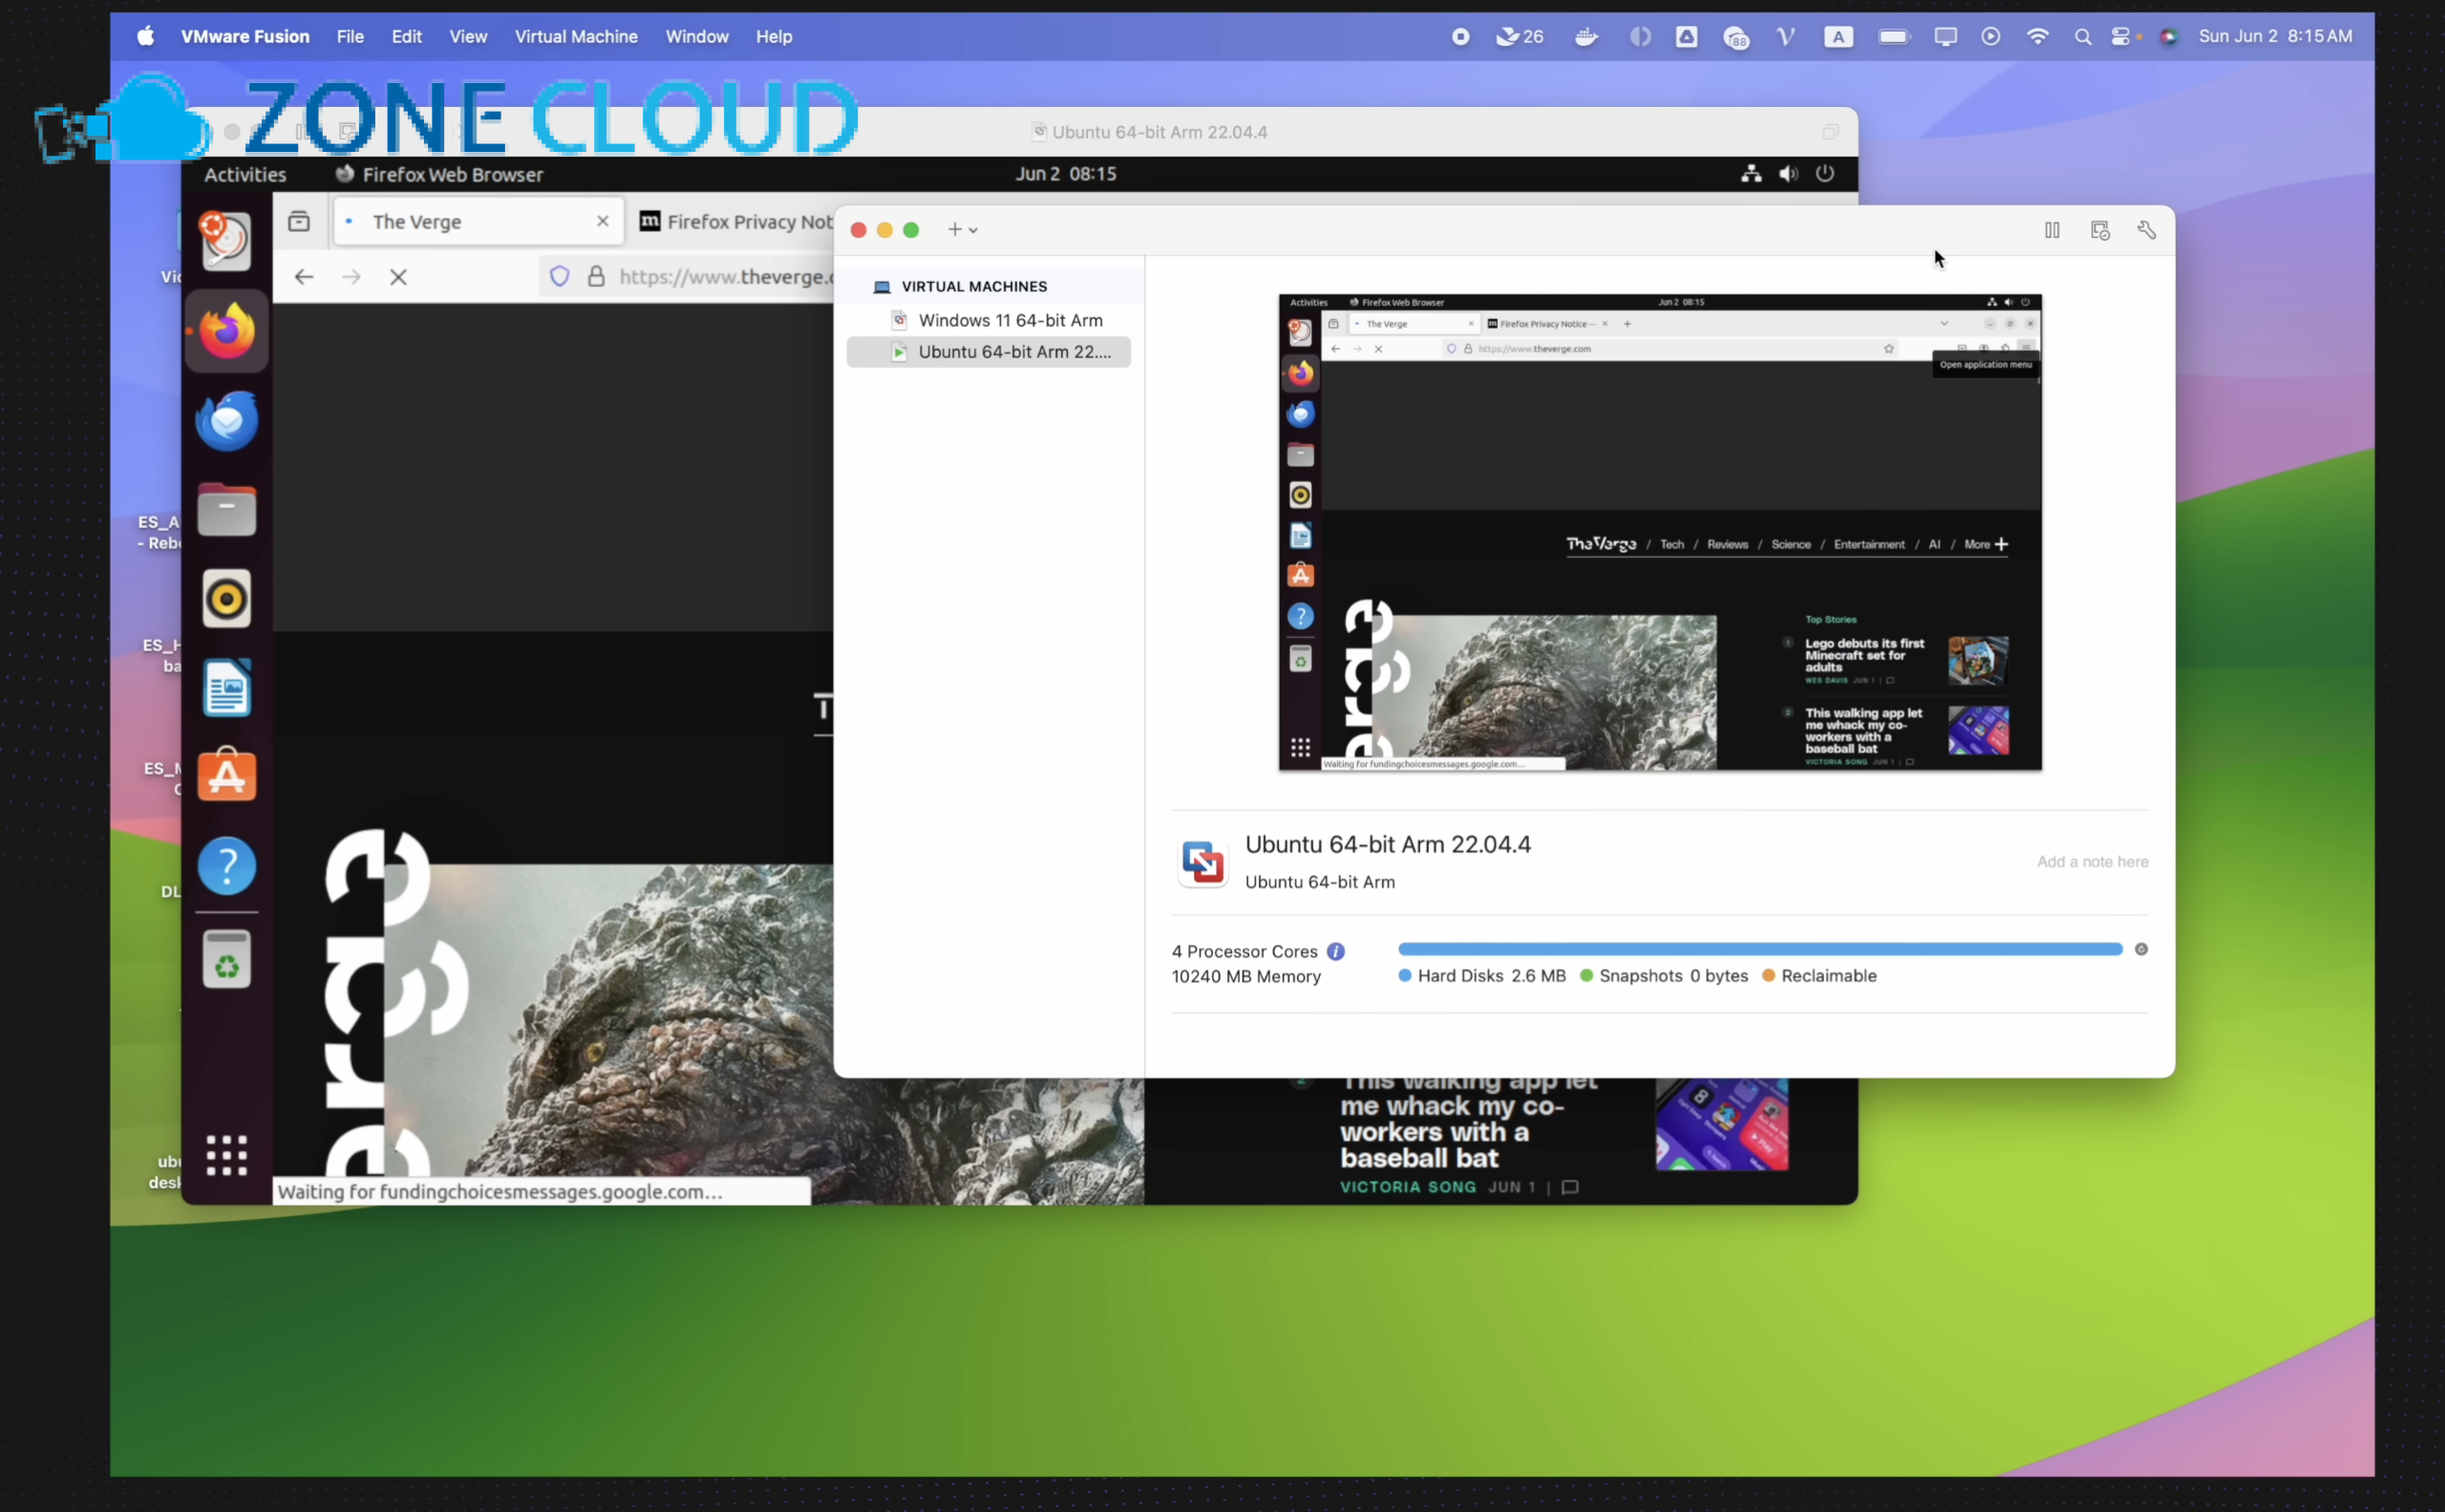The image size is (2445, 1512).
Task: Open the Help icon in the Ubuntu dock
Action: (227, 866)
